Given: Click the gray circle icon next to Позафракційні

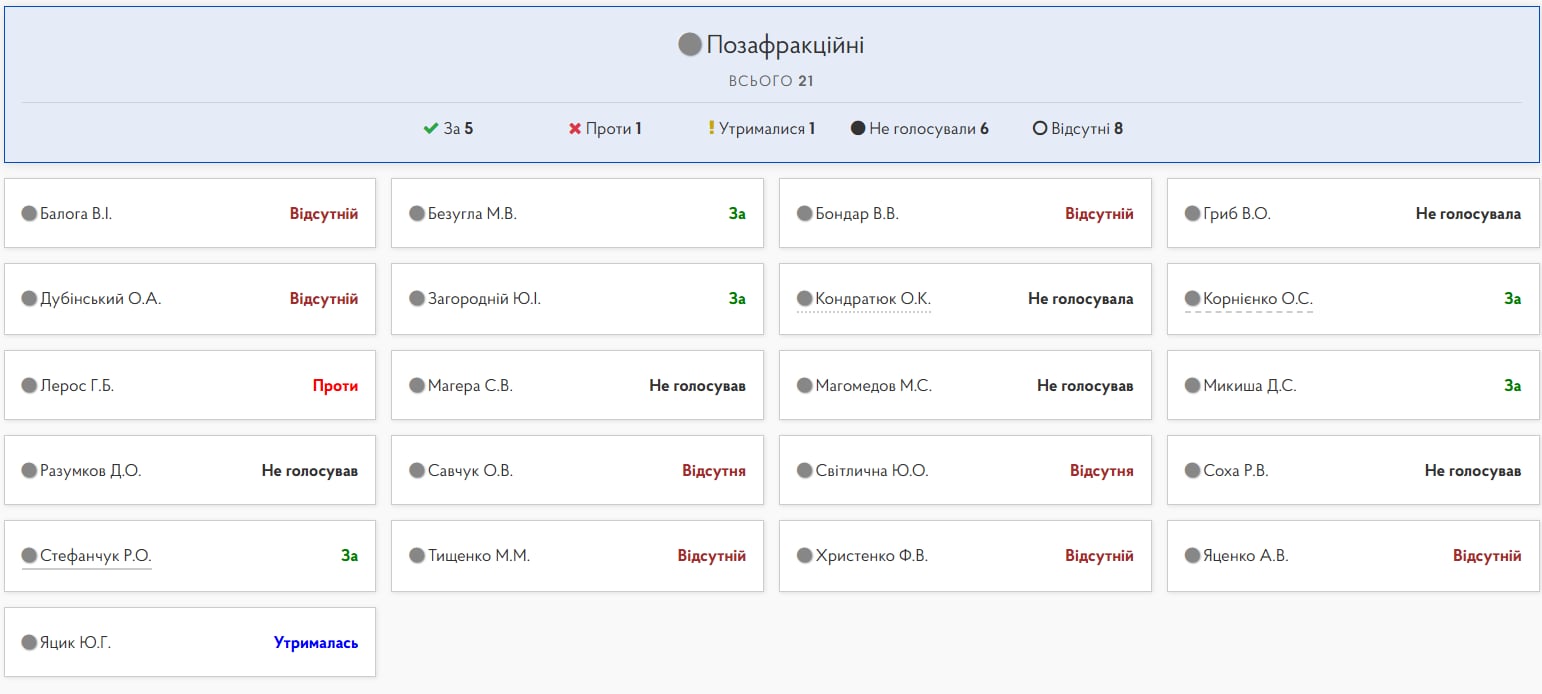Looking at the screenshot, I should coord(689,45).
